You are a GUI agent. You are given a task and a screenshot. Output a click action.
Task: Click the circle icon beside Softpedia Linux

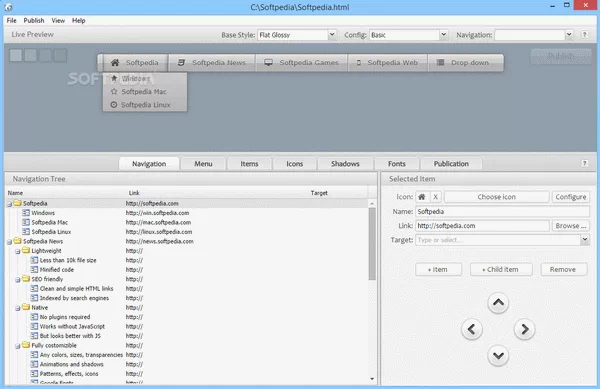pos(114,104)
